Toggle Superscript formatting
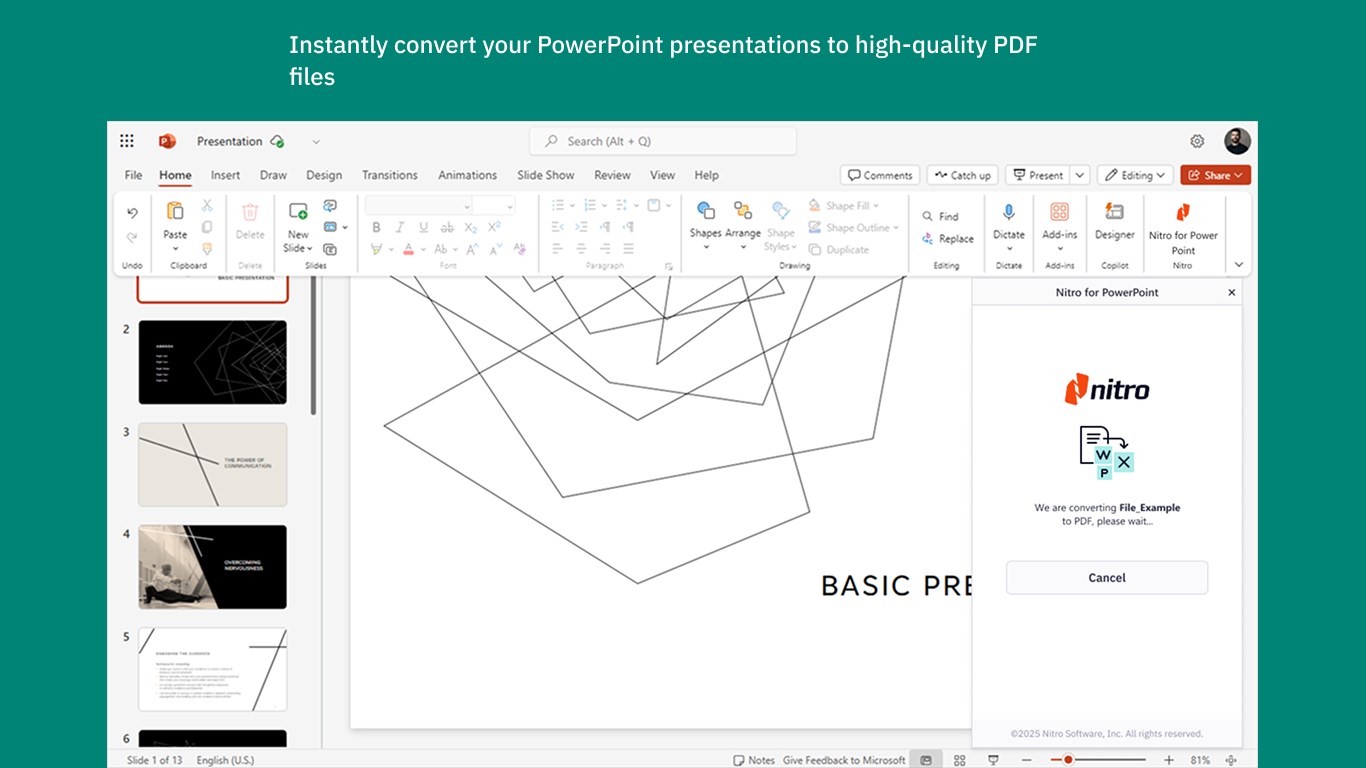 (494, 227)
